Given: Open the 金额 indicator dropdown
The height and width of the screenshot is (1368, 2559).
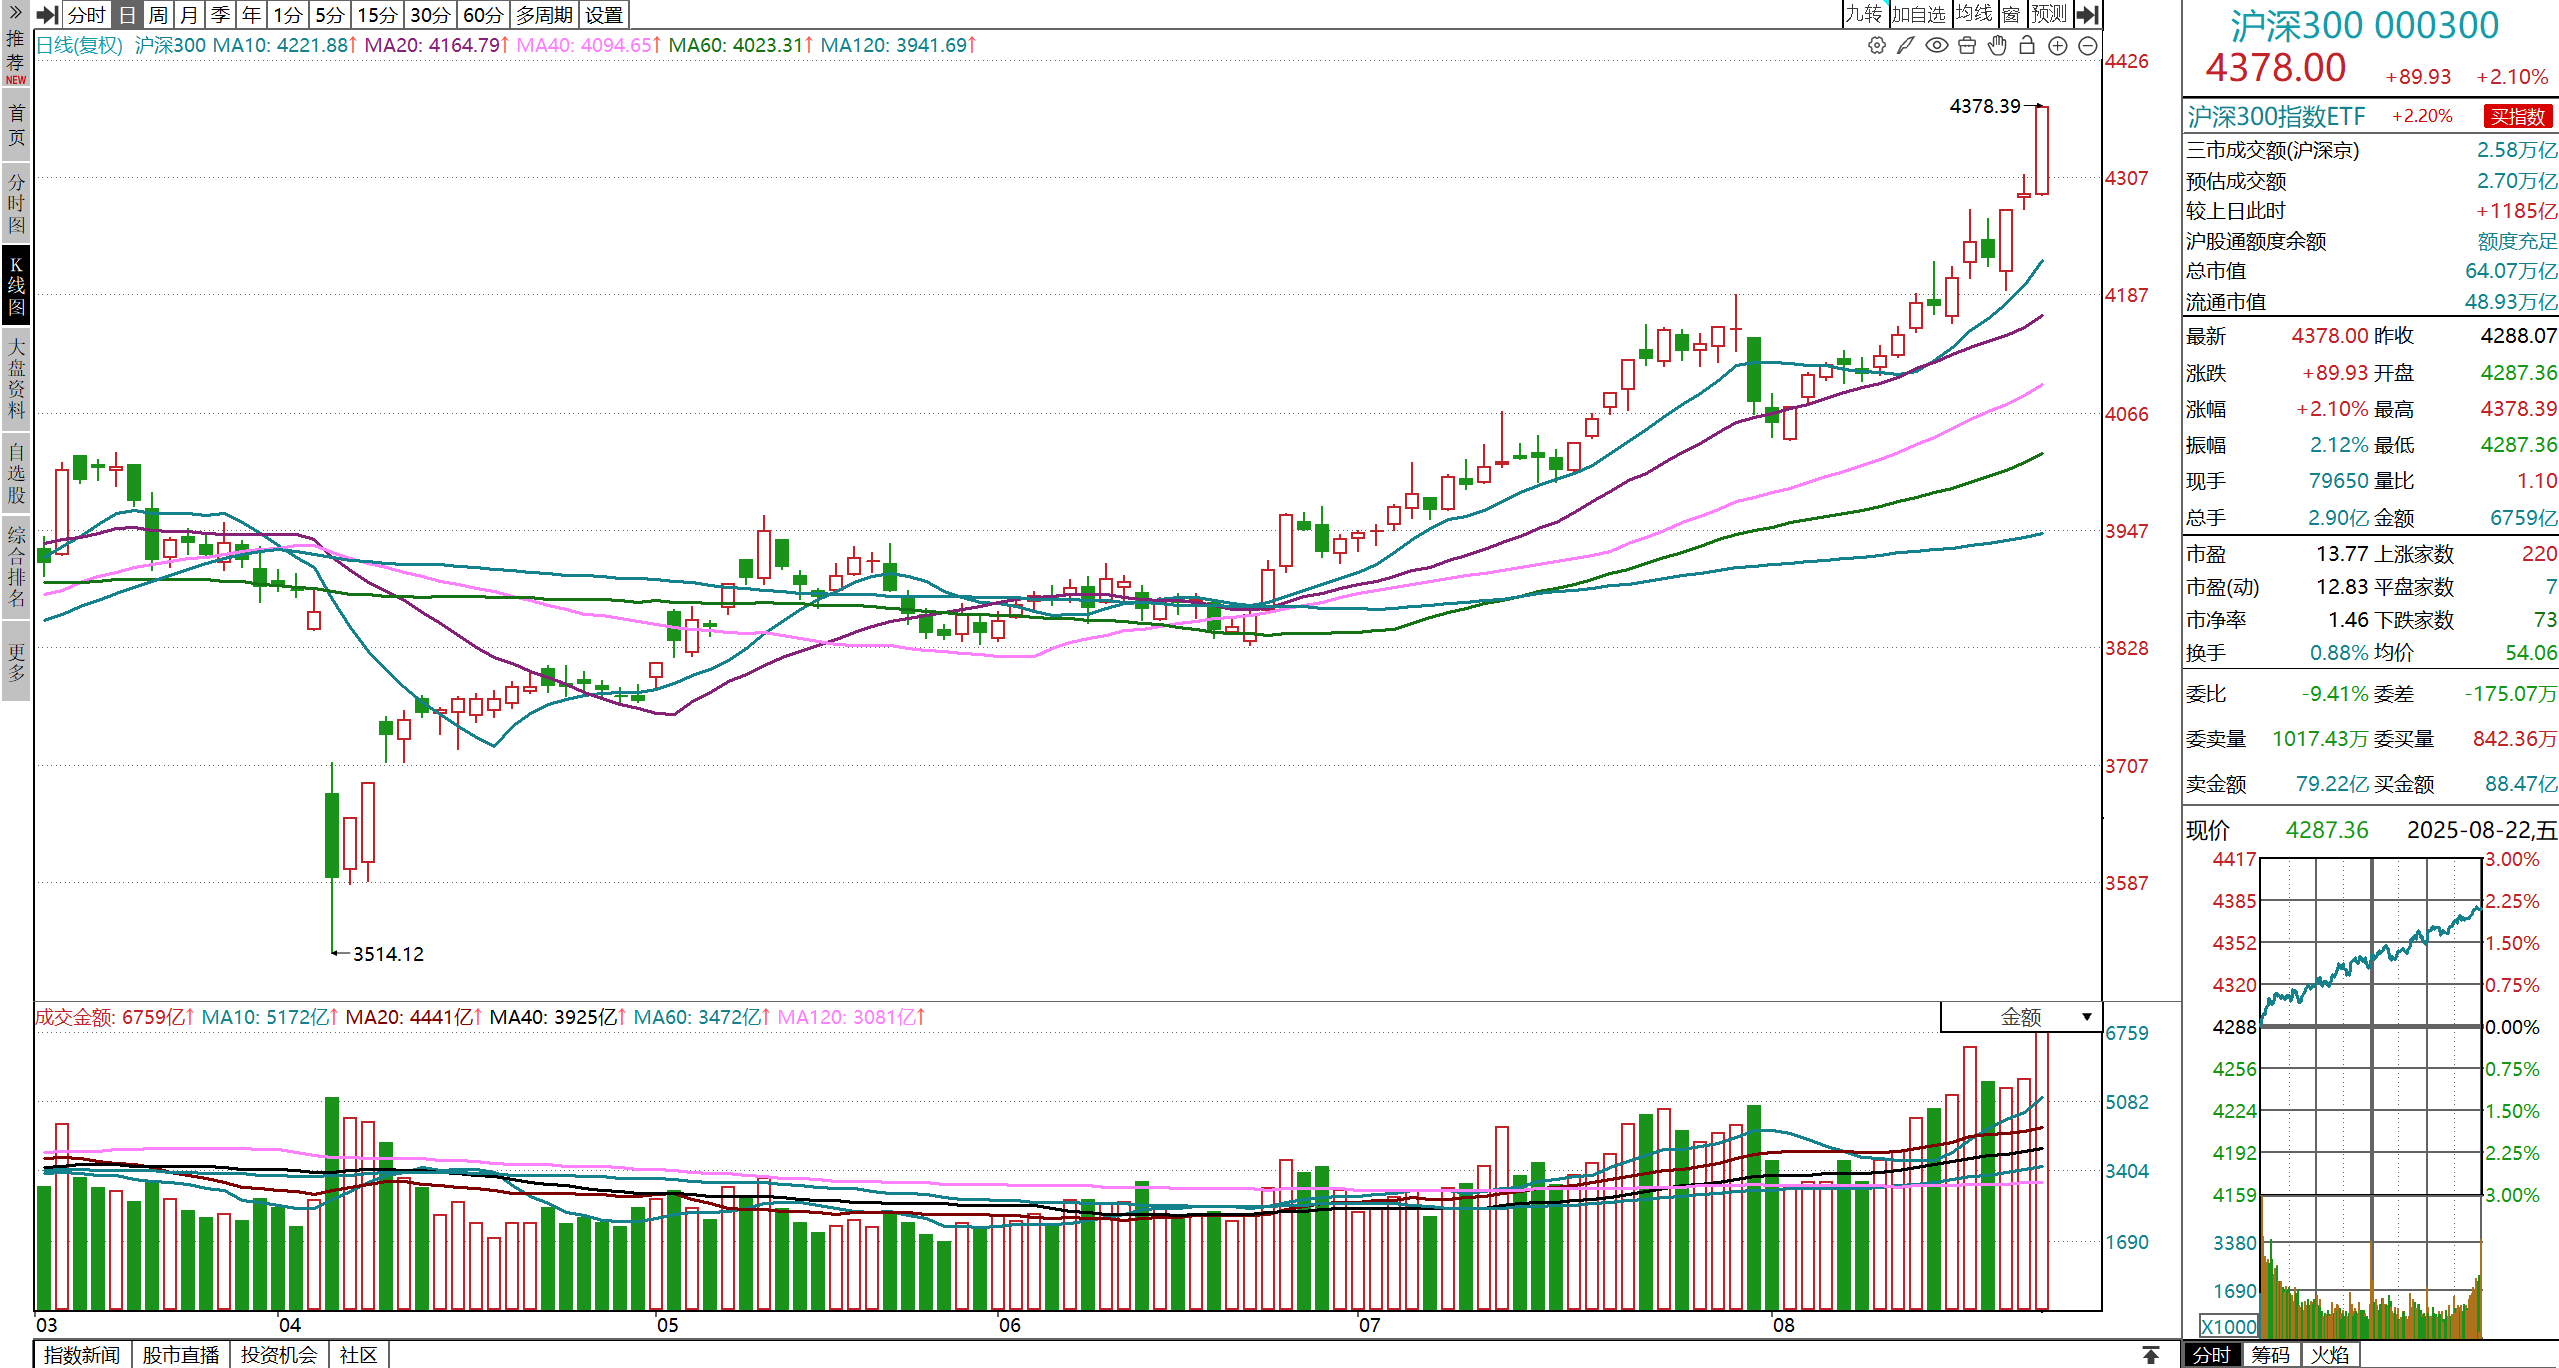Looking at the screenshot, I should coord(2086,1017).
